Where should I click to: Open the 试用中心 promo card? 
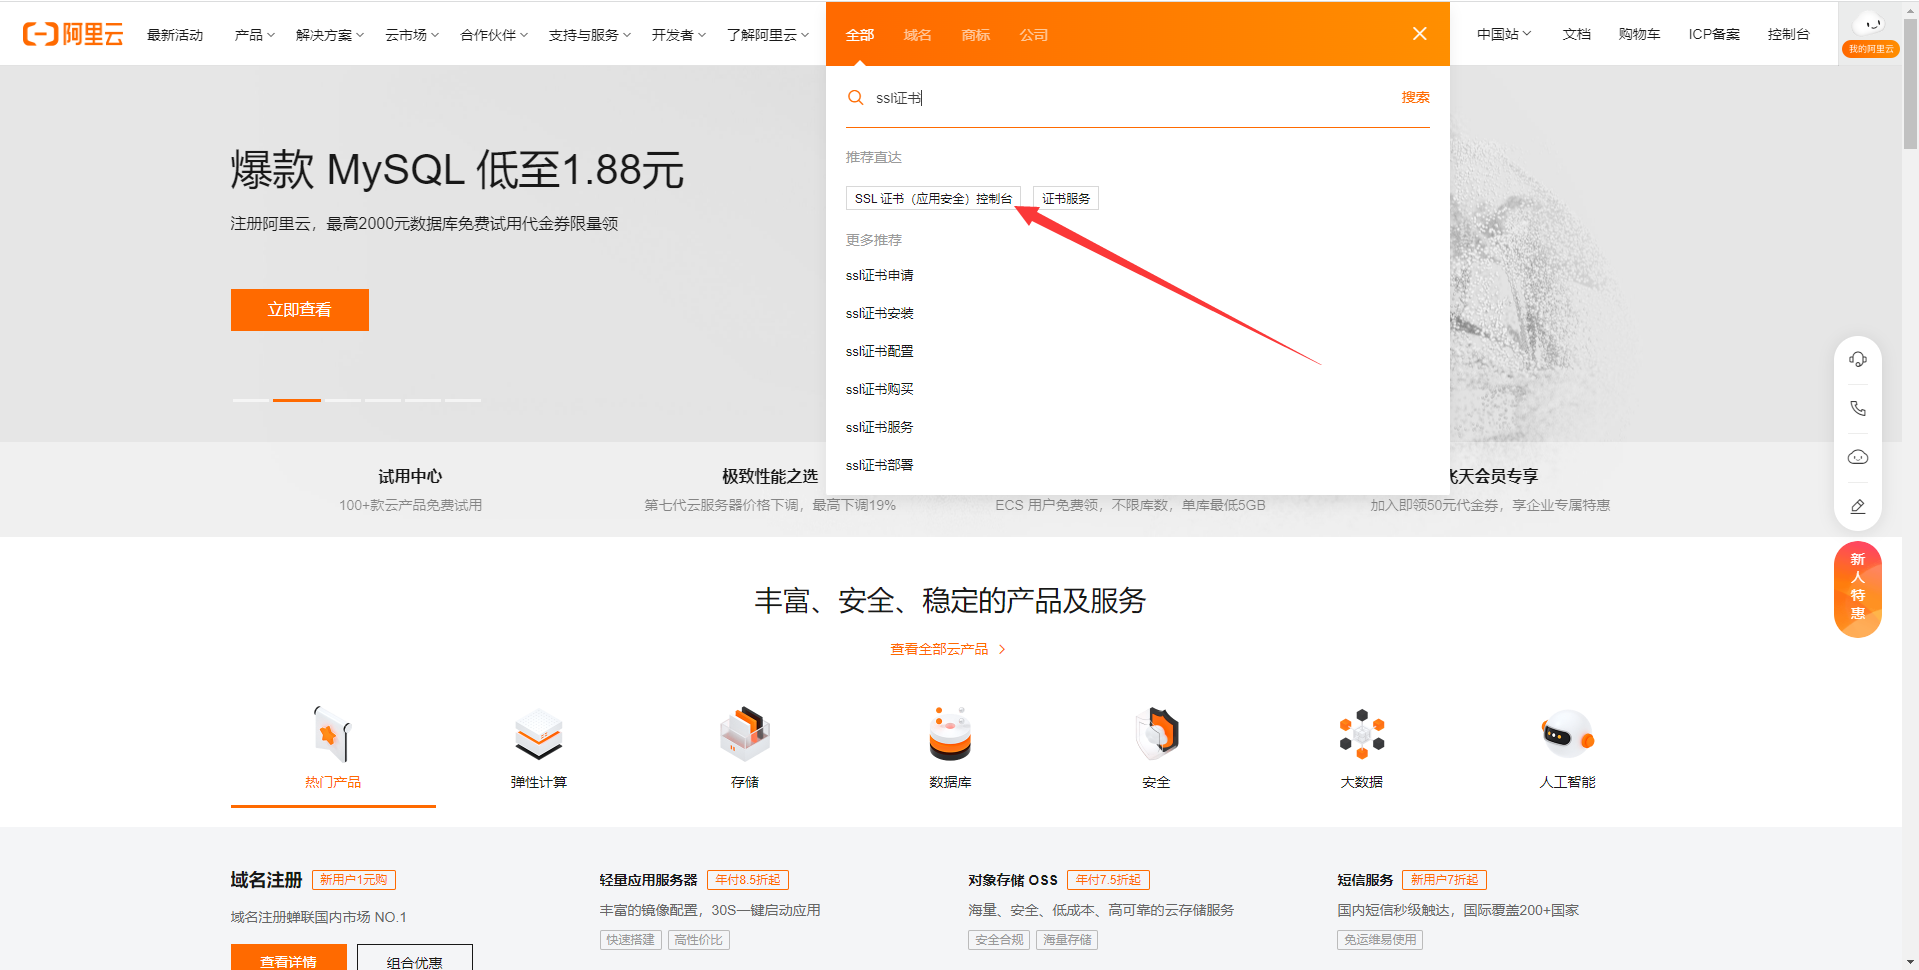[410, 489]
